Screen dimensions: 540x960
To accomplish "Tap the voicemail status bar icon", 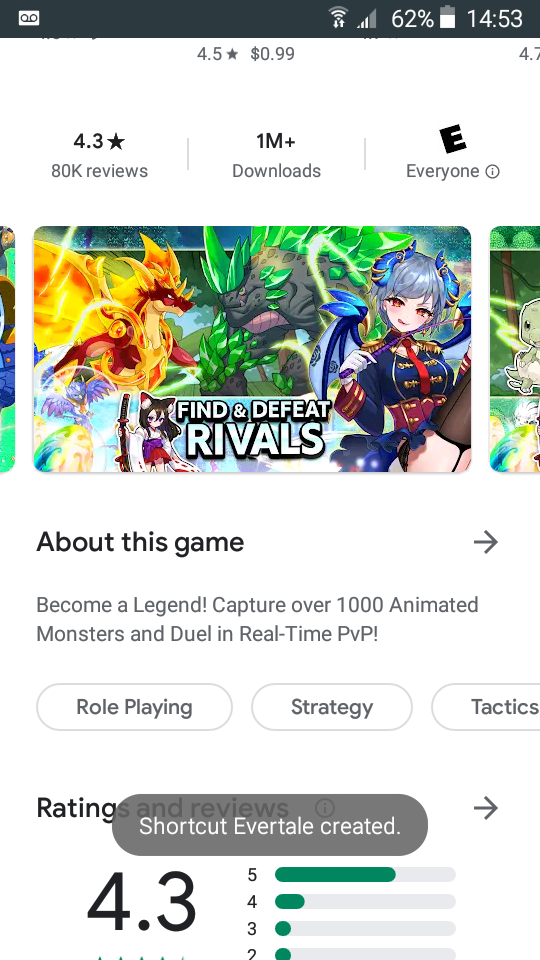I will coord(29,18).
